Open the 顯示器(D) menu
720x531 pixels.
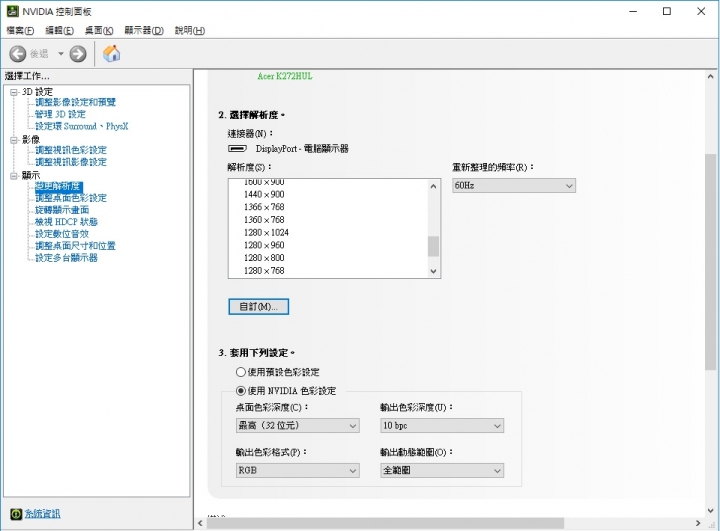(x=144, y=31)
